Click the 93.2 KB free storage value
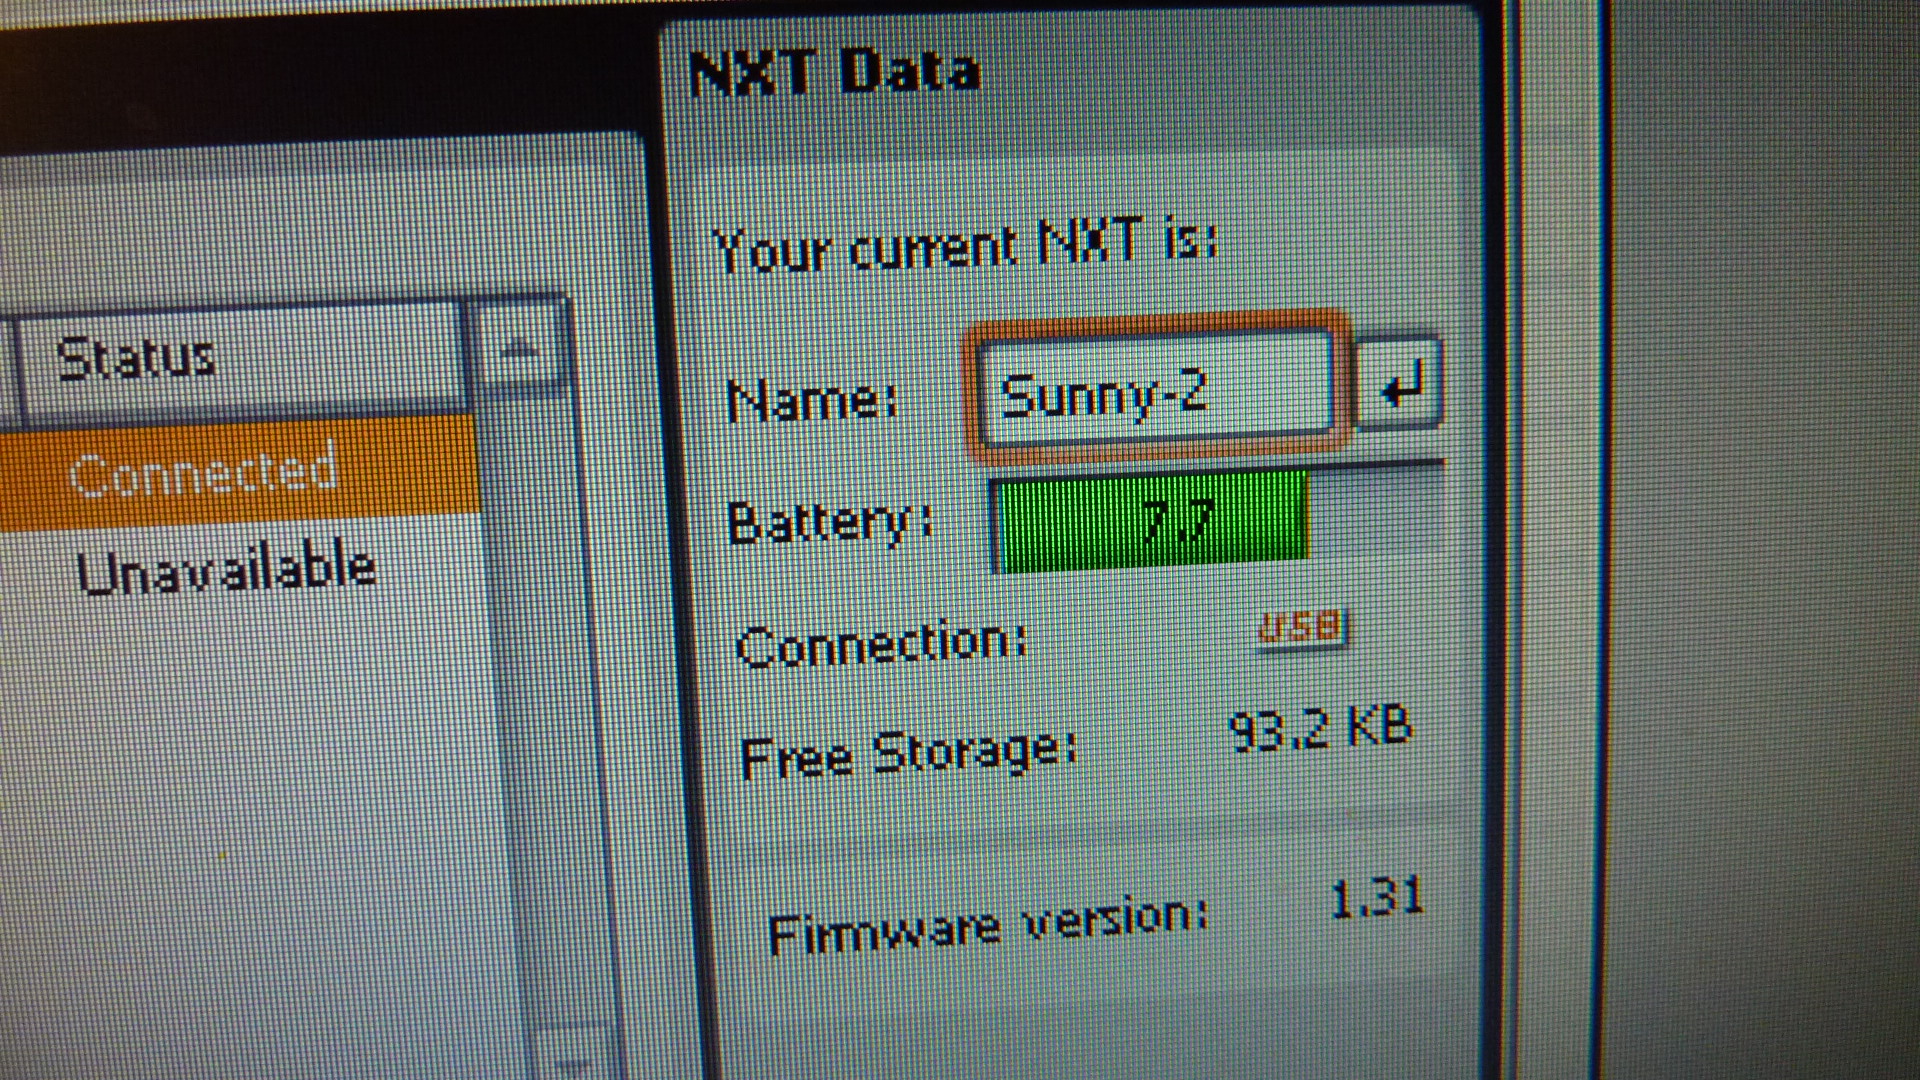This screenshot has height=1080, width=1920. [1320, 729]
